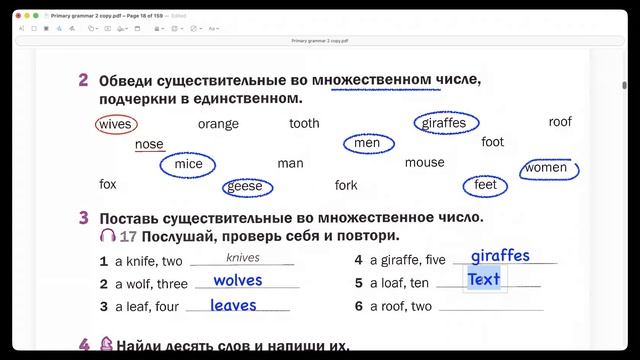The height and width of the screenshot is (360, 640).
Task: Click the text 'a leaf, four'
Action: click(x=147, y=307)
